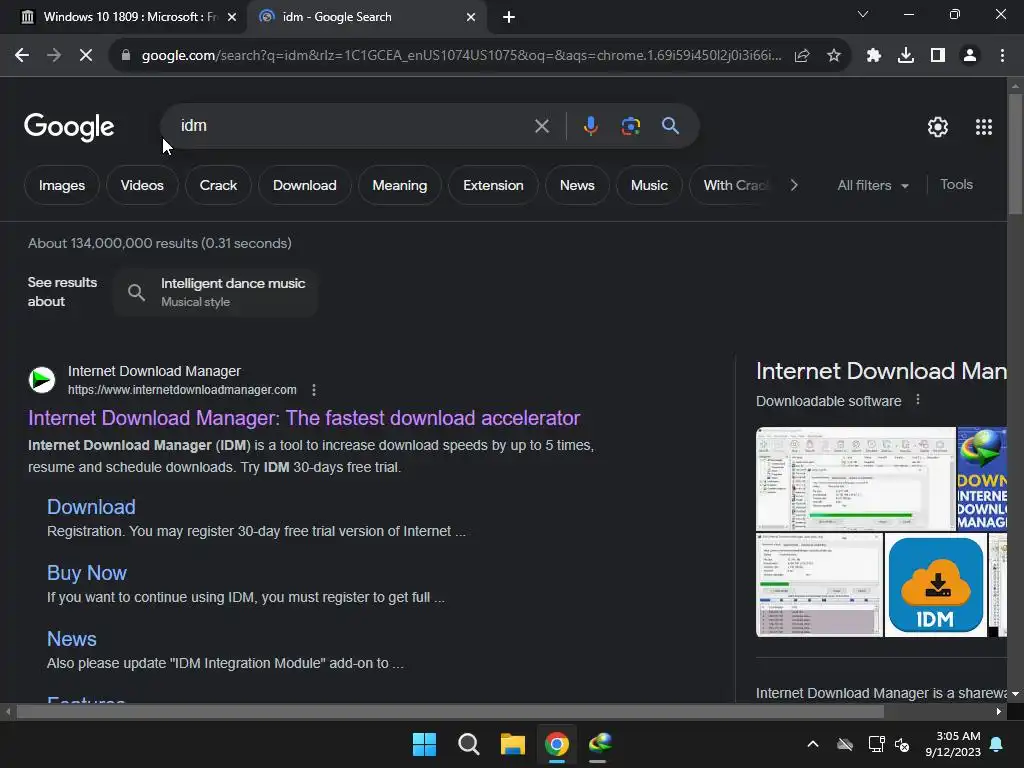Click the share page icon in address bar
The image size is (1024, 768).
(x=802, y=56)
